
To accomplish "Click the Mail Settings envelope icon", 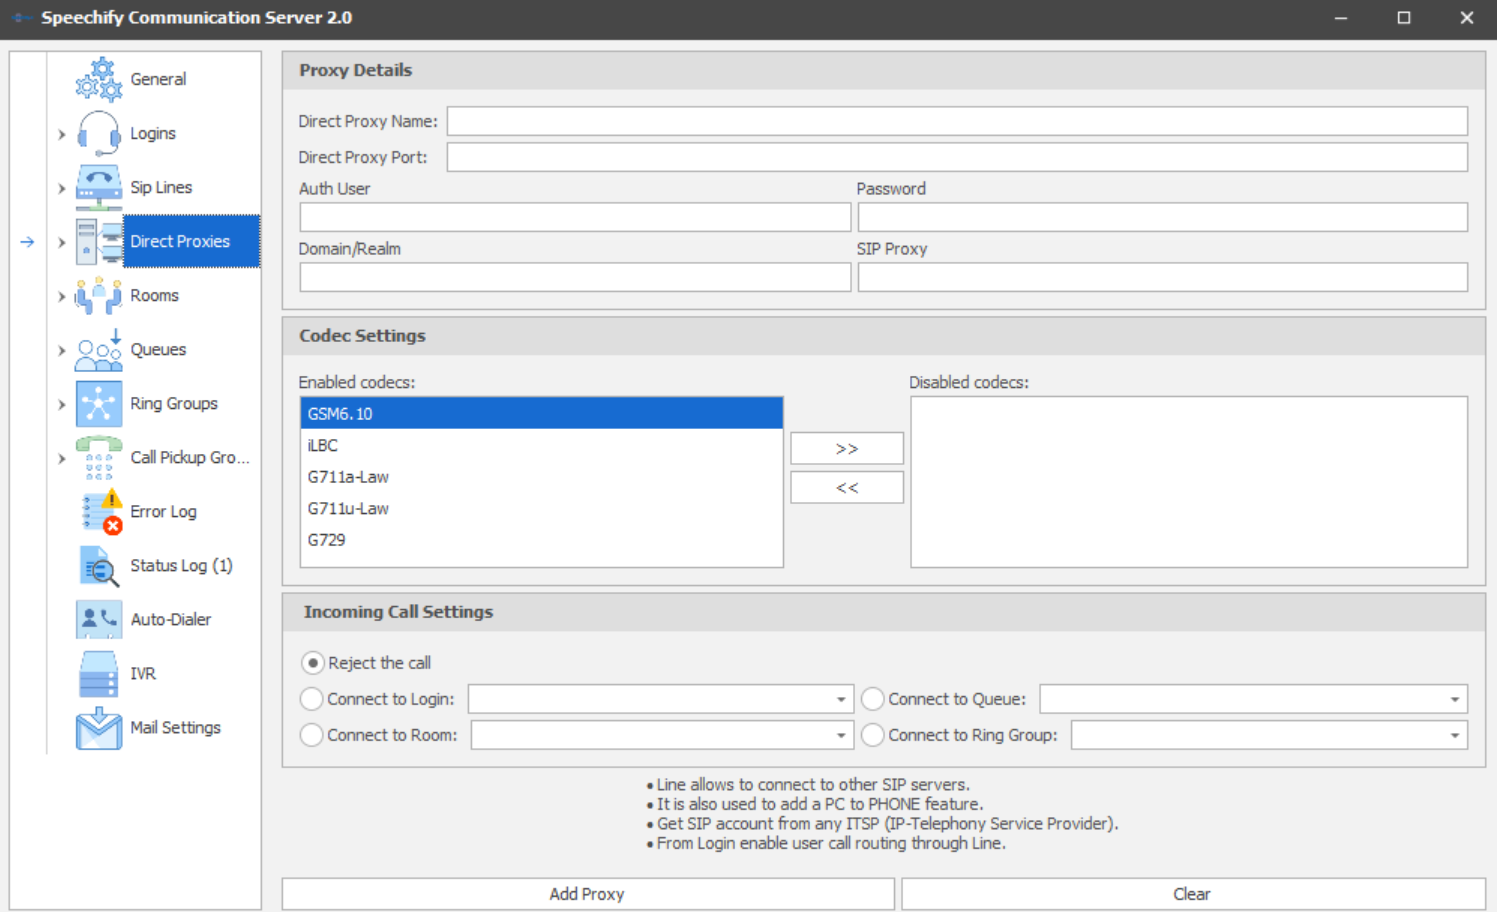I will pos(99,727).
